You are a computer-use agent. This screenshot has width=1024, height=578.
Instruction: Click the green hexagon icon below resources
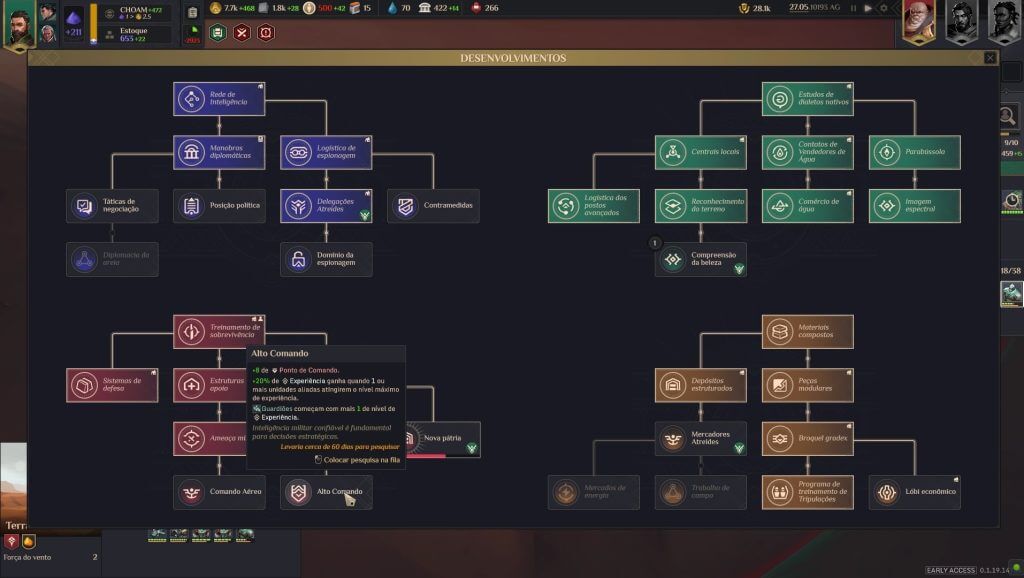(x=218, y=32)
